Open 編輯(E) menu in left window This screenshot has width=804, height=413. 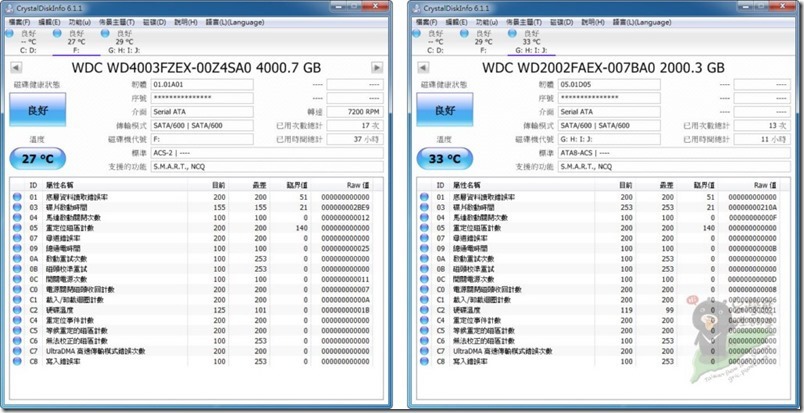(50, 22)
